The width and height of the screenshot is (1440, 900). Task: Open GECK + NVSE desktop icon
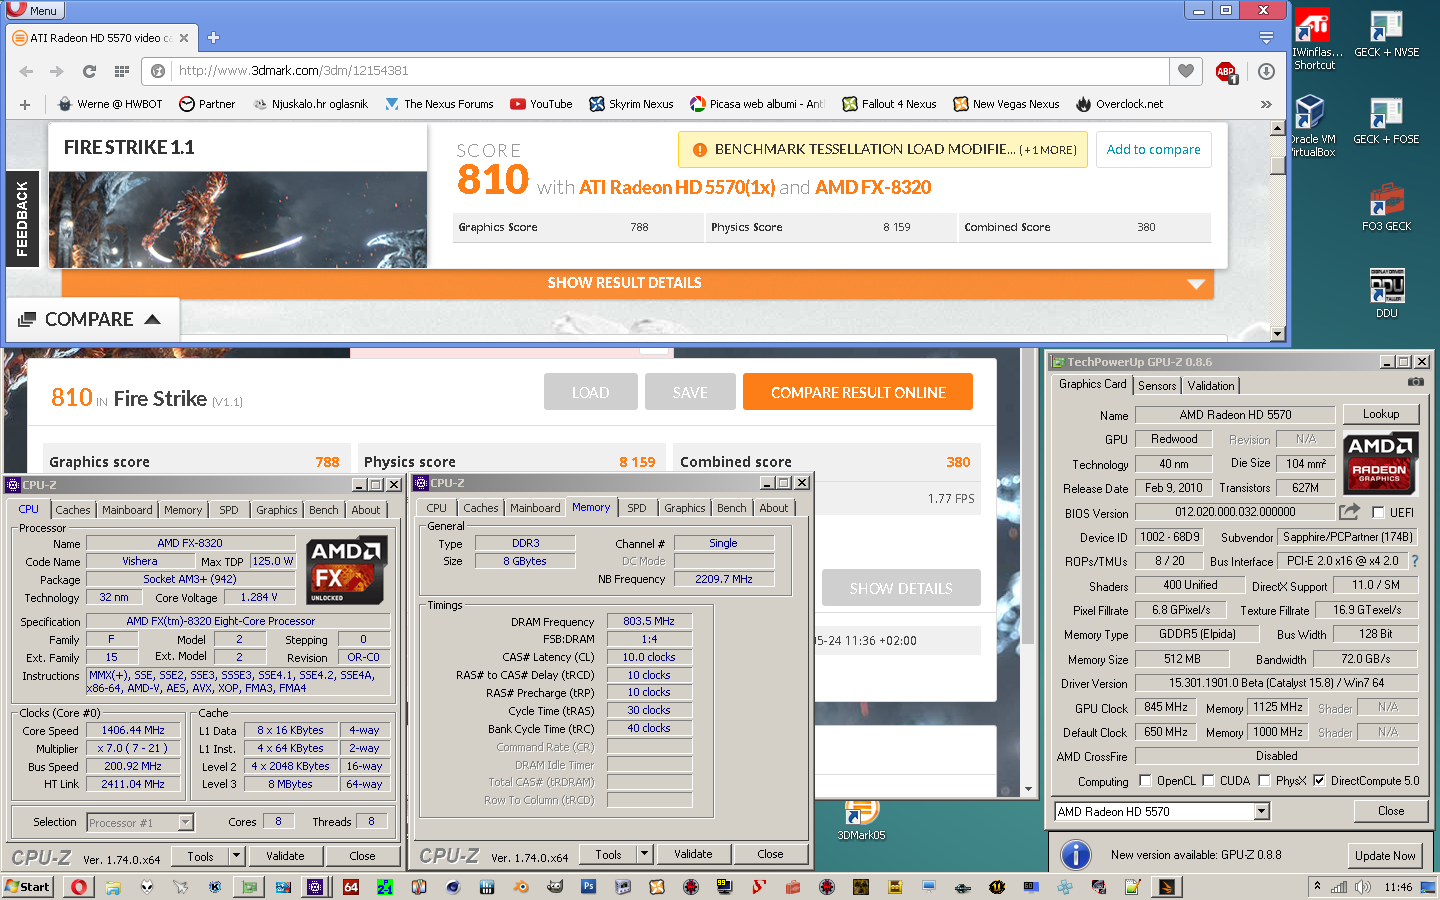1386,34
